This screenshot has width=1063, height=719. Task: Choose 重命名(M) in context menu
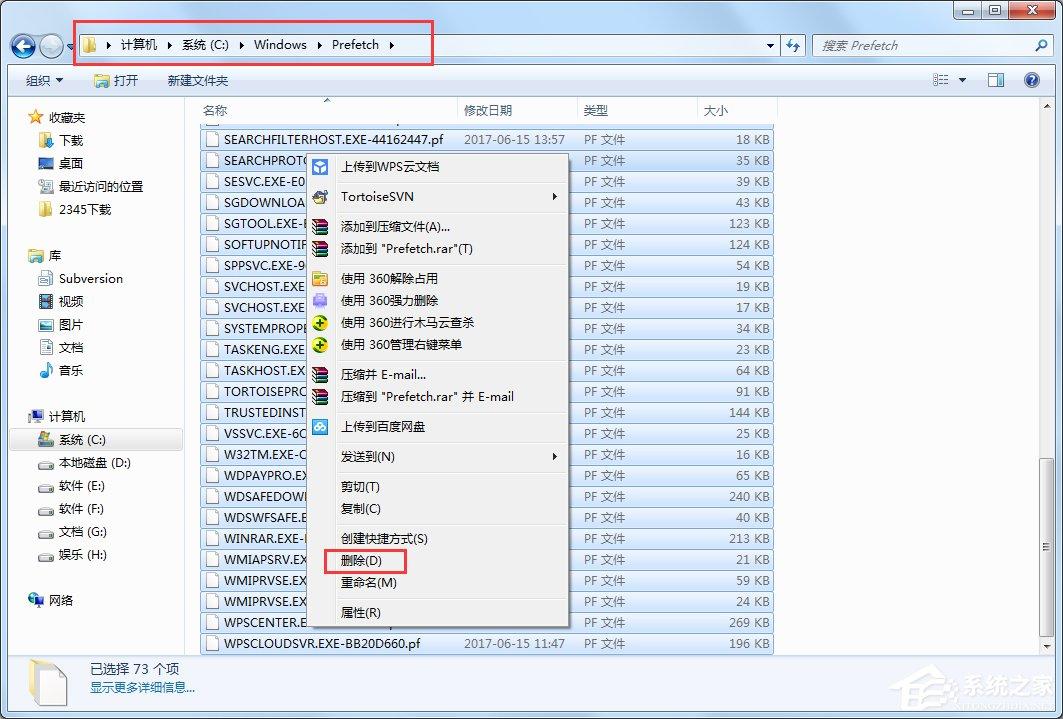(x=439, y=583)
